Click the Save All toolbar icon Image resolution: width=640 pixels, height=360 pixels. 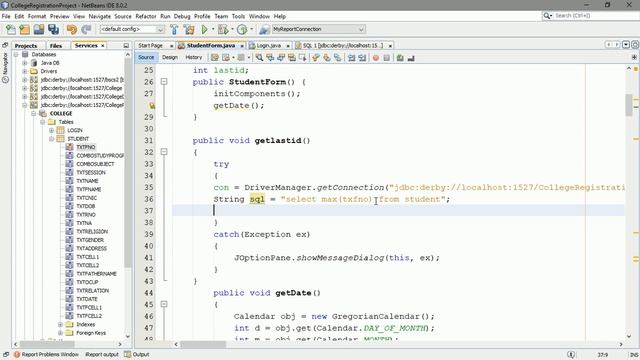[x=53, y=29]
